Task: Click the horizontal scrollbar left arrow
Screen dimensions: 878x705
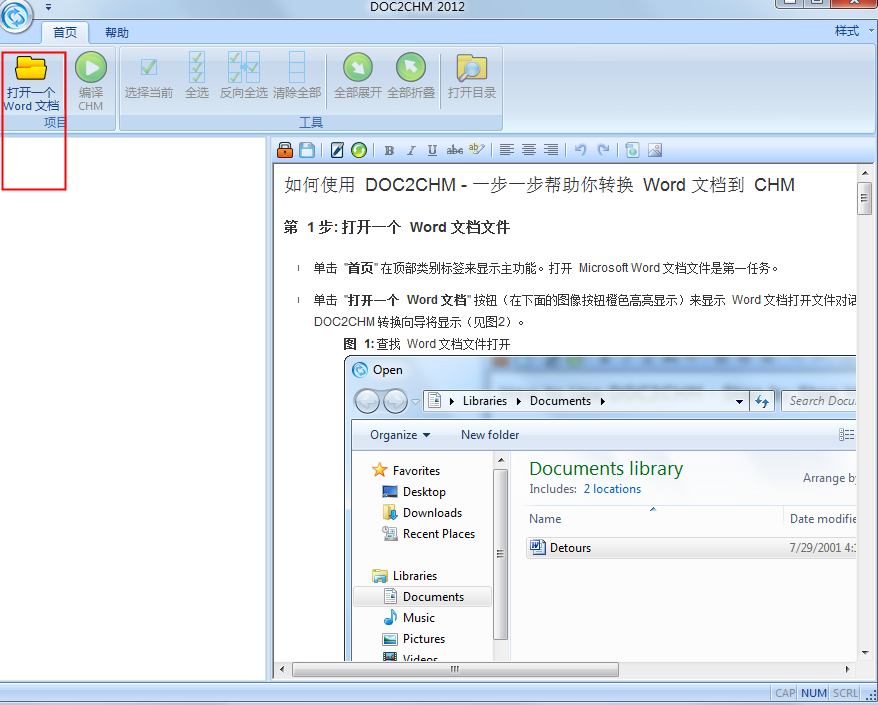Action: tap(282, 669)
